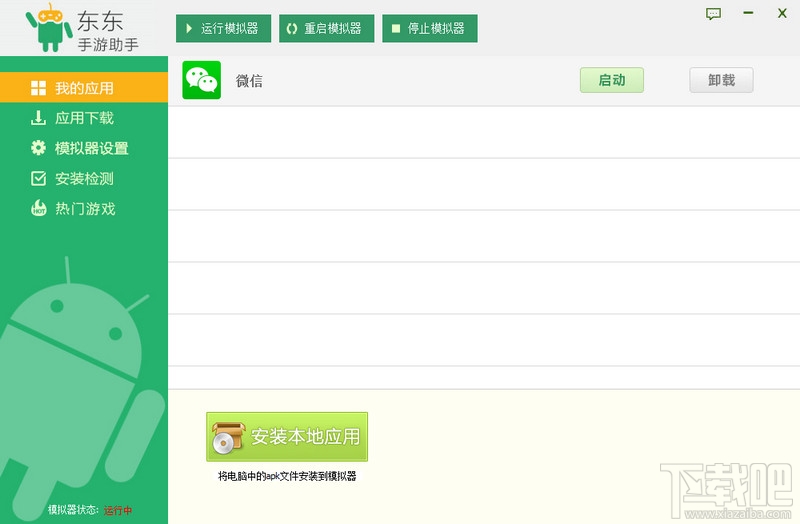
Task: Click the 东东手游助手 Android logo
Action: click(49, 28)
